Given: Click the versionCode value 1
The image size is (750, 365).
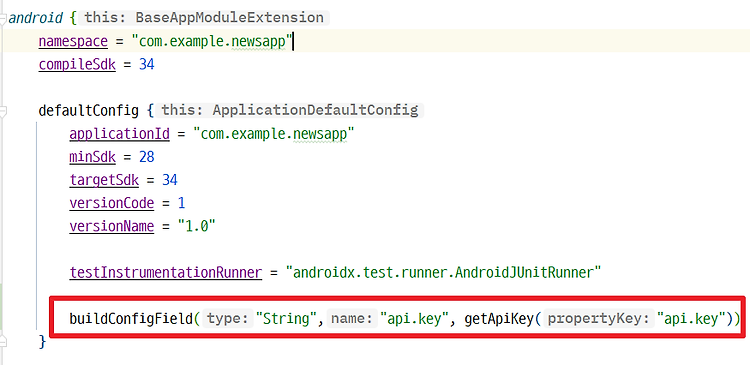Looking at the screenshot, I should point(181,203).
